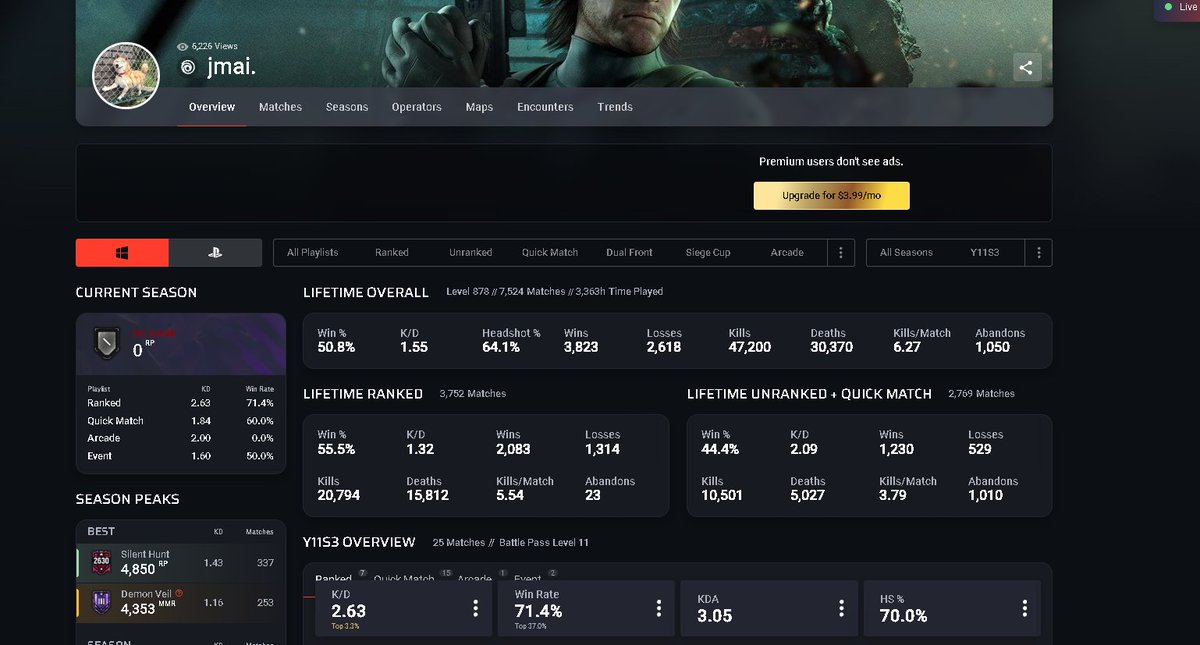This screenshot has width=1200, height=645.
Task: Click the Y11S3 OVERVIEW heading
Action: click(x=359, y=542)
